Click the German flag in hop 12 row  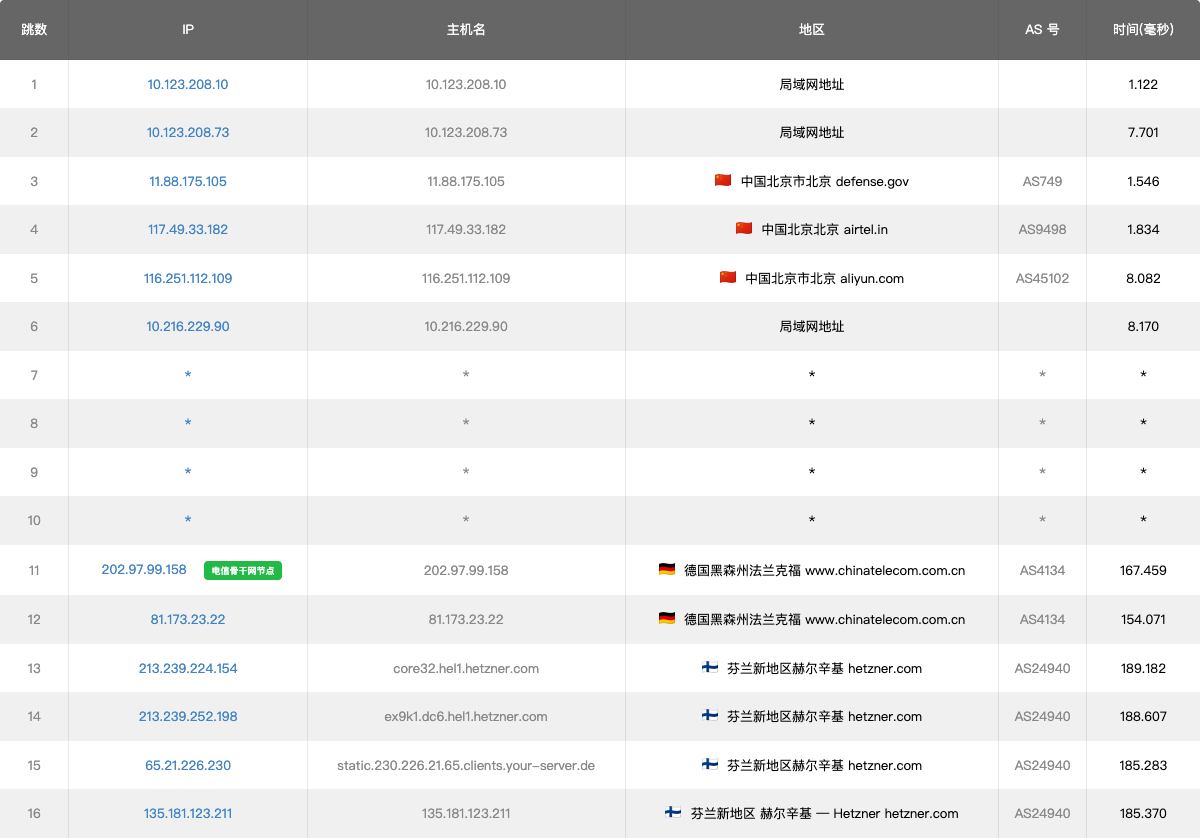click(x=667, y=619)
